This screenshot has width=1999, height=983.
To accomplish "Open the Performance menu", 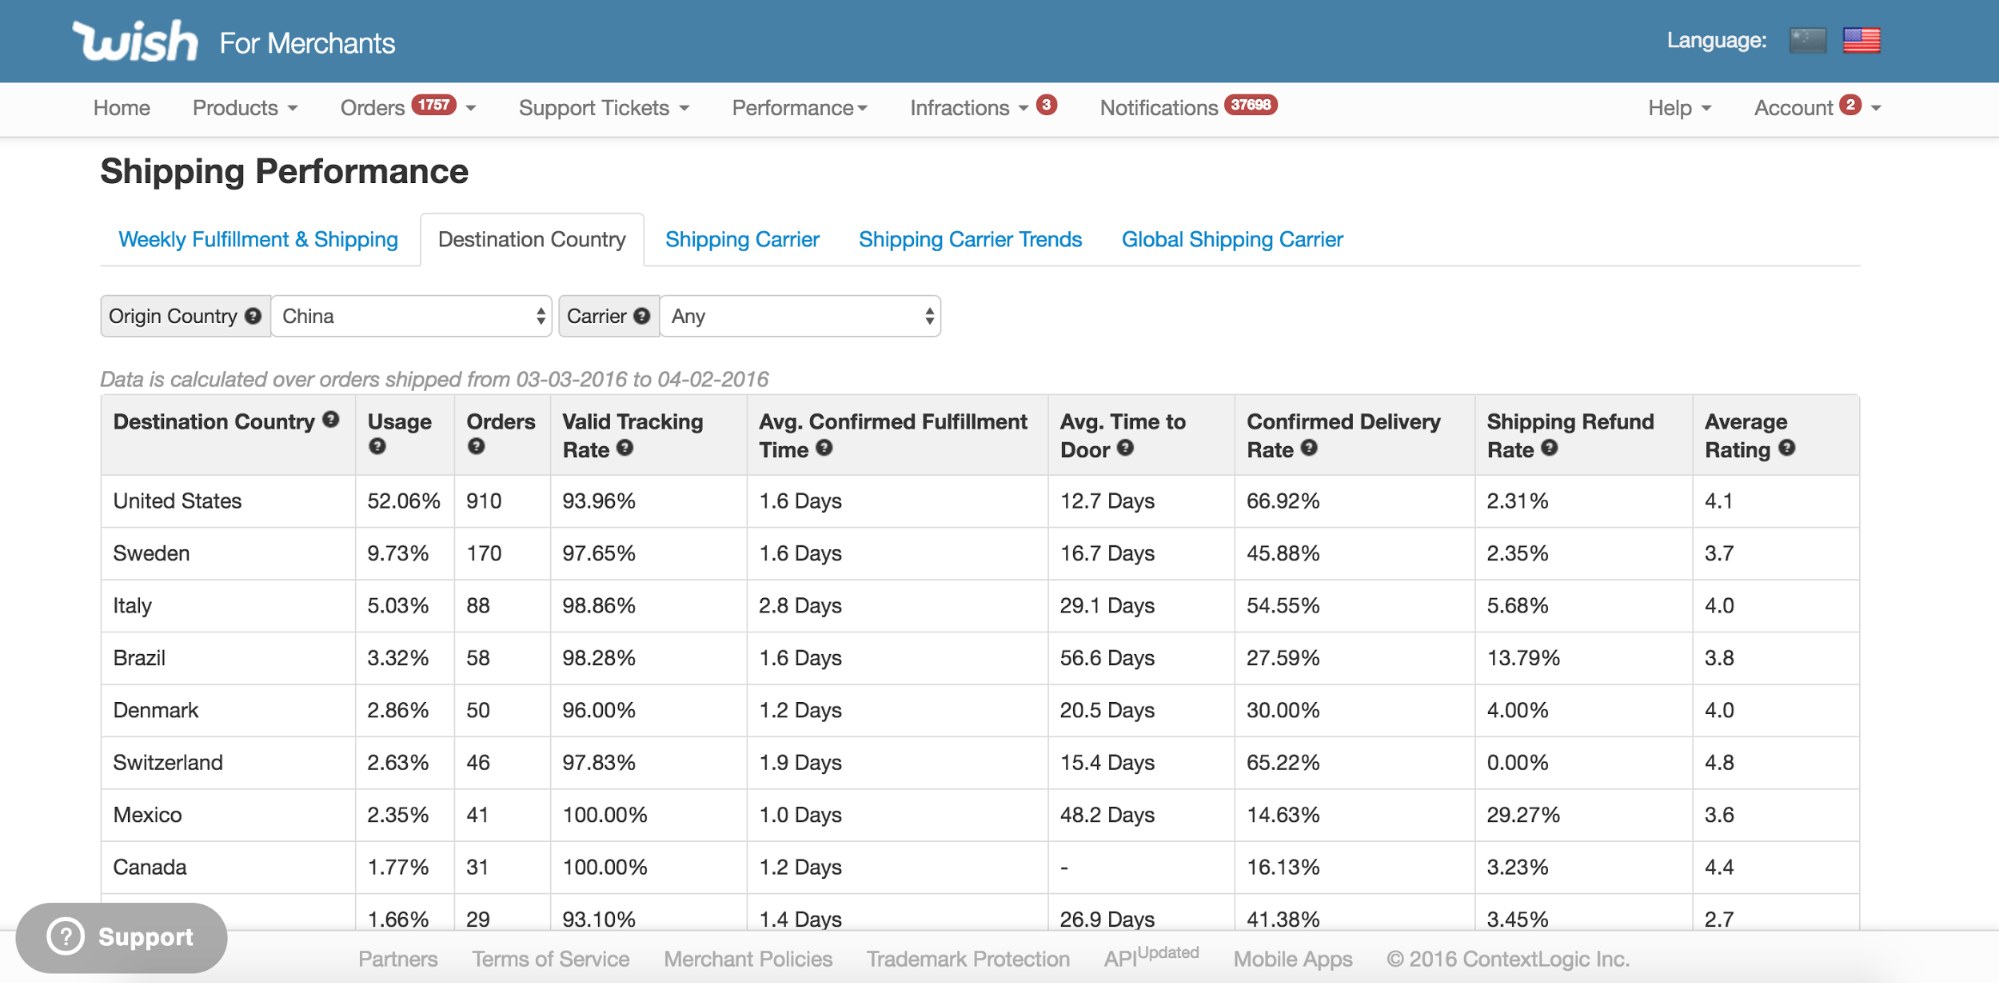I will tap(799, 108).
